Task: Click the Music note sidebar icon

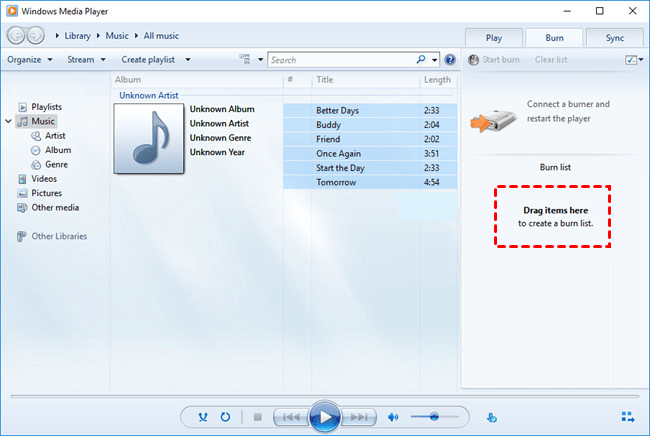Action: coord(22,121)
